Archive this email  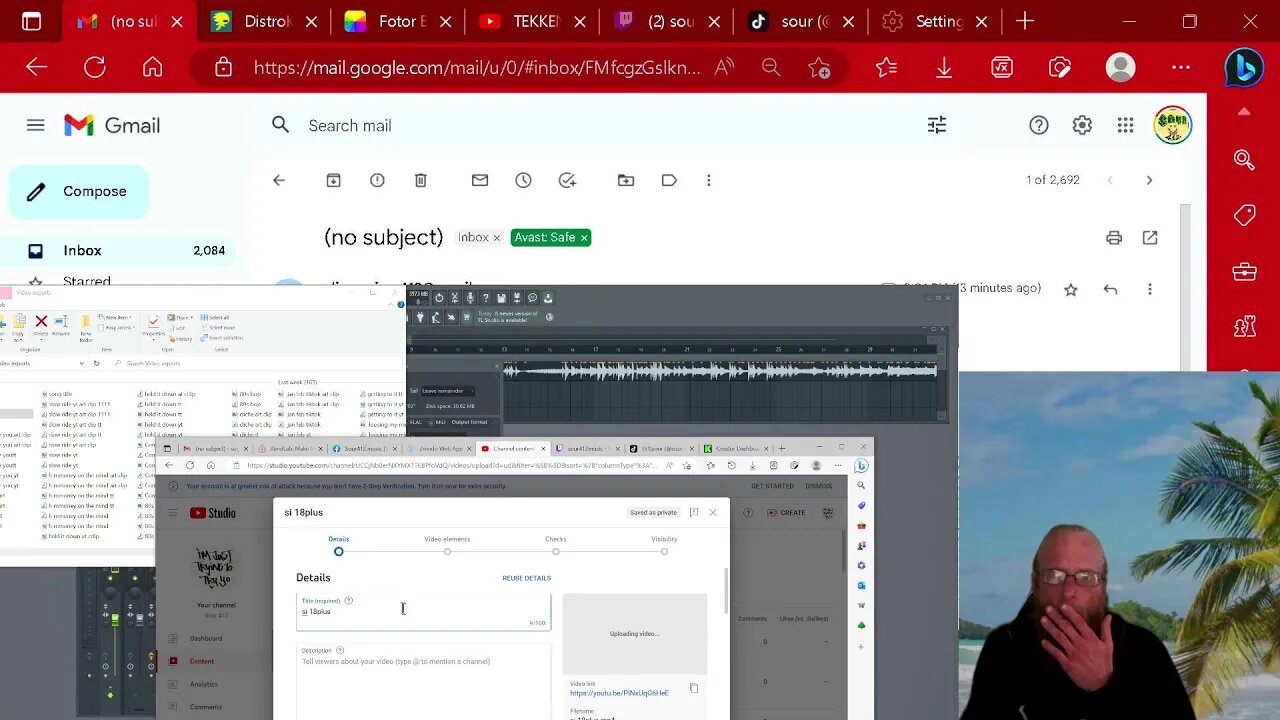tap(334, 180)
